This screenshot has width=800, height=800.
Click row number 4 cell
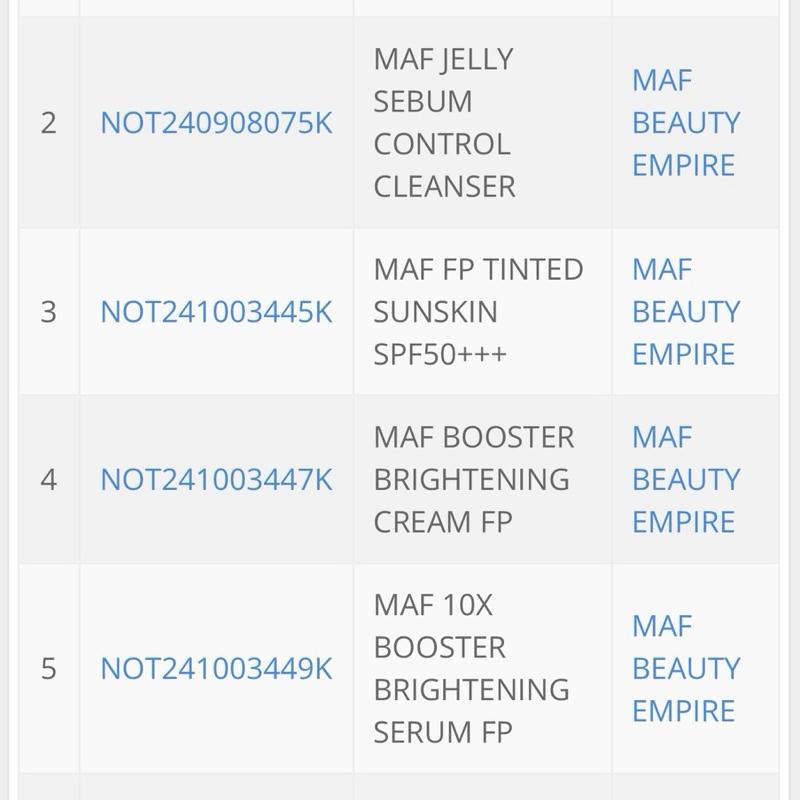[x=49, y=480]
